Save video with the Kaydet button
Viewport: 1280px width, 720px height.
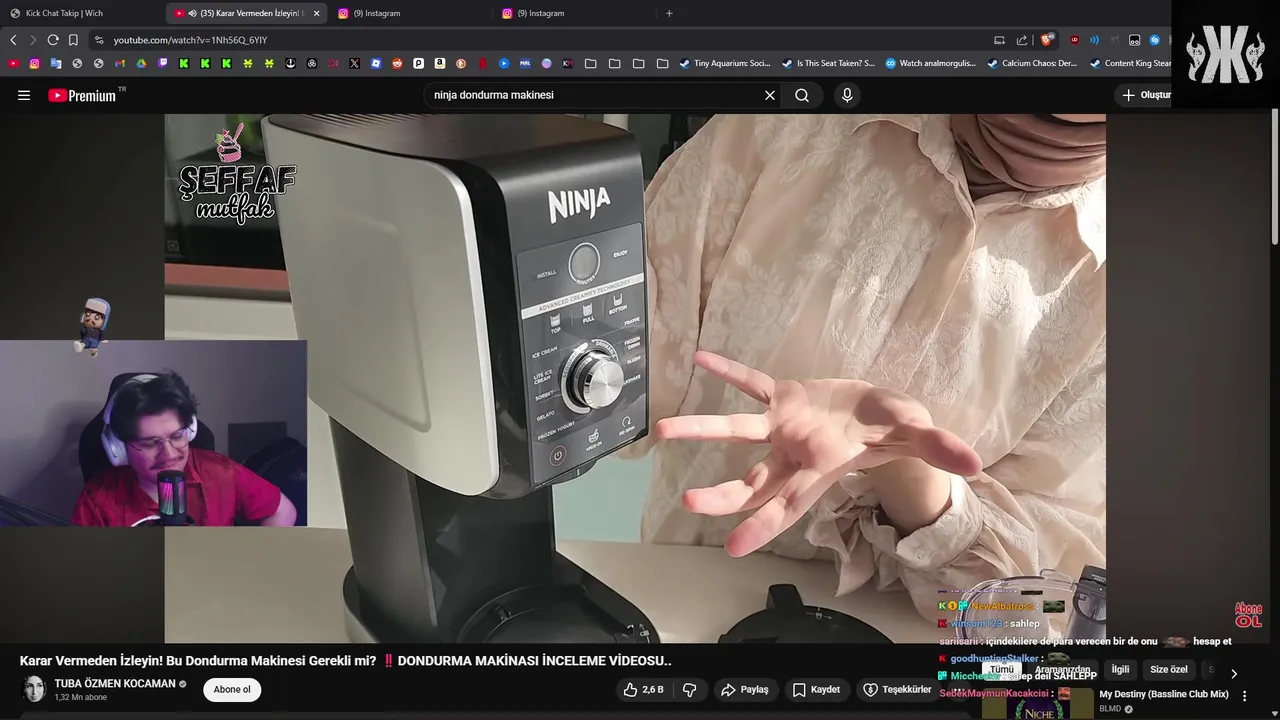click(x=816, y=689)
